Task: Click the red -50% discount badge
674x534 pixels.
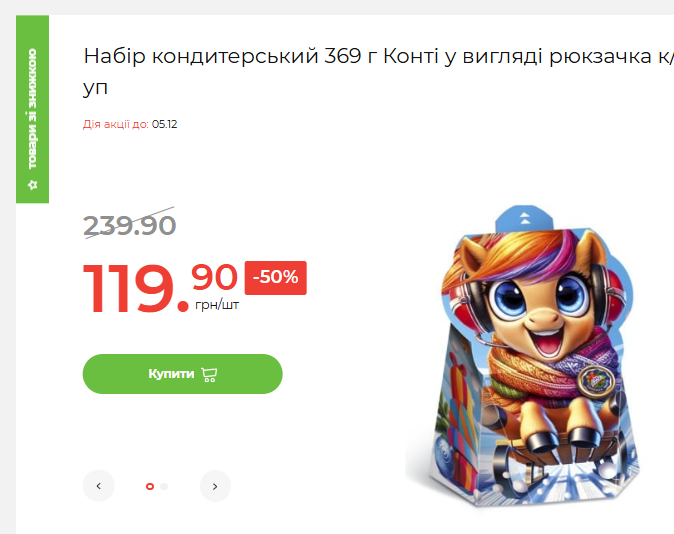Action: (x=276, y=277)
